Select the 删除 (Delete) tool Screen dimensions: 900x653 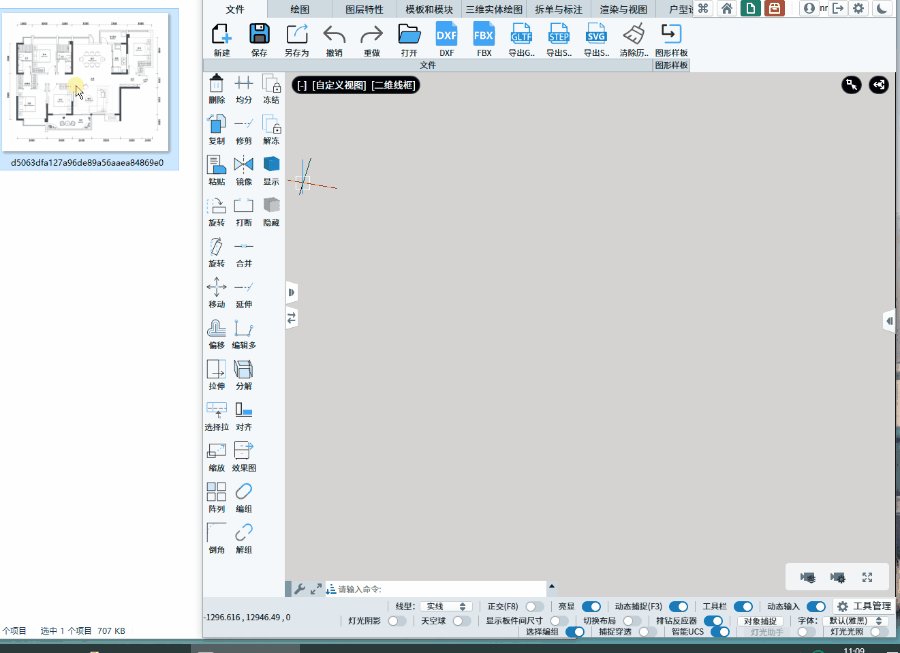[216, 84]
